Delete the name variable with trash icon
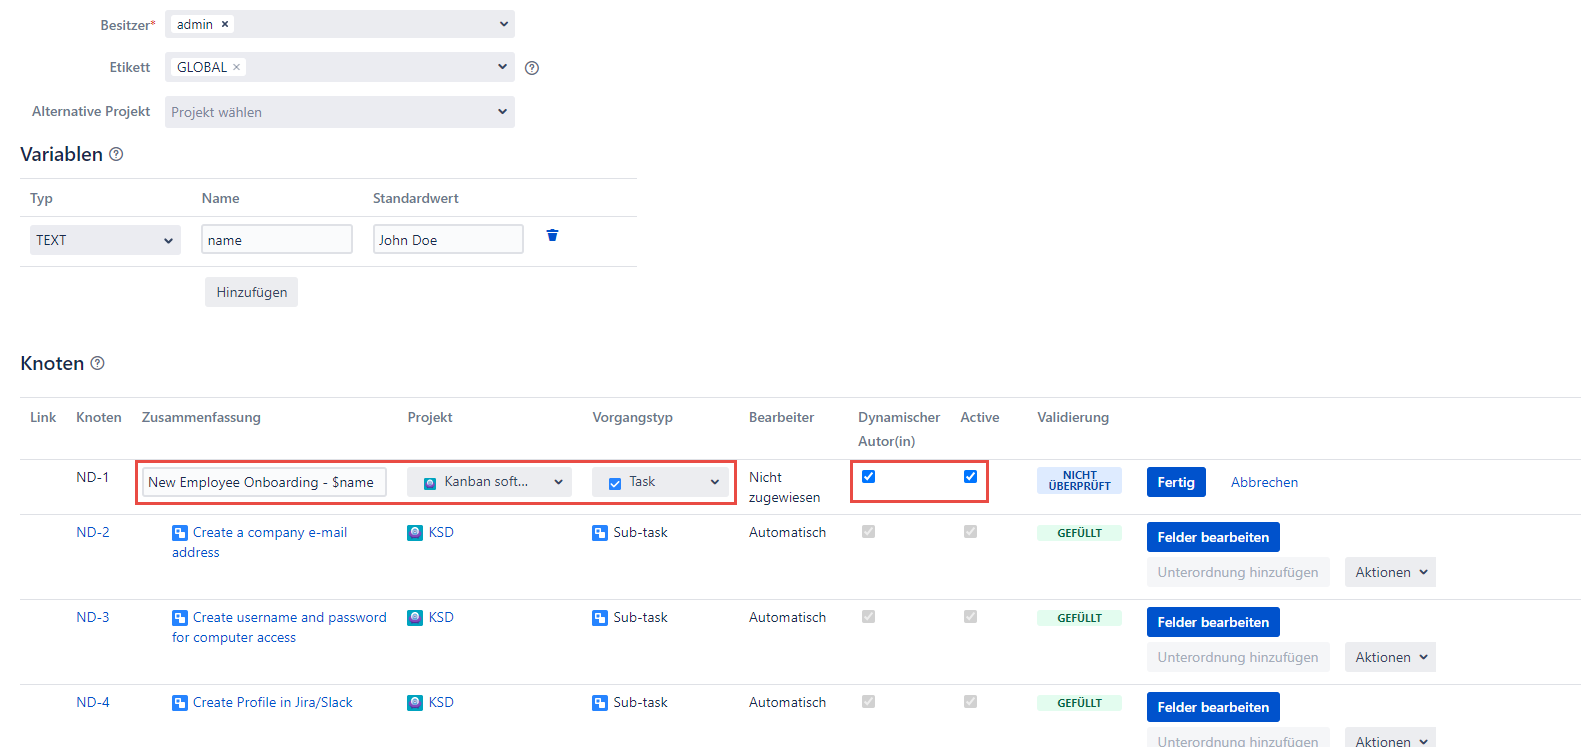 (x=552, y=236)
